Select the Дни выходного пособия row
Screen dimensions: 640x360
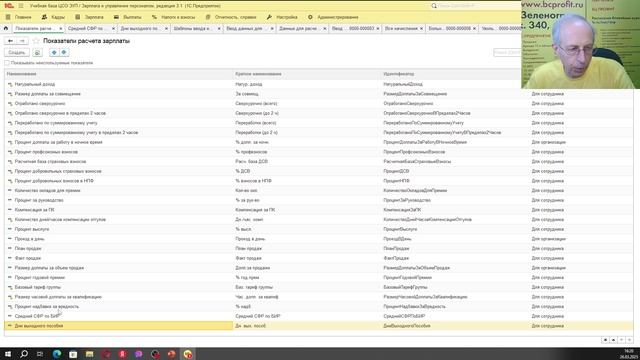pos(318,326)
